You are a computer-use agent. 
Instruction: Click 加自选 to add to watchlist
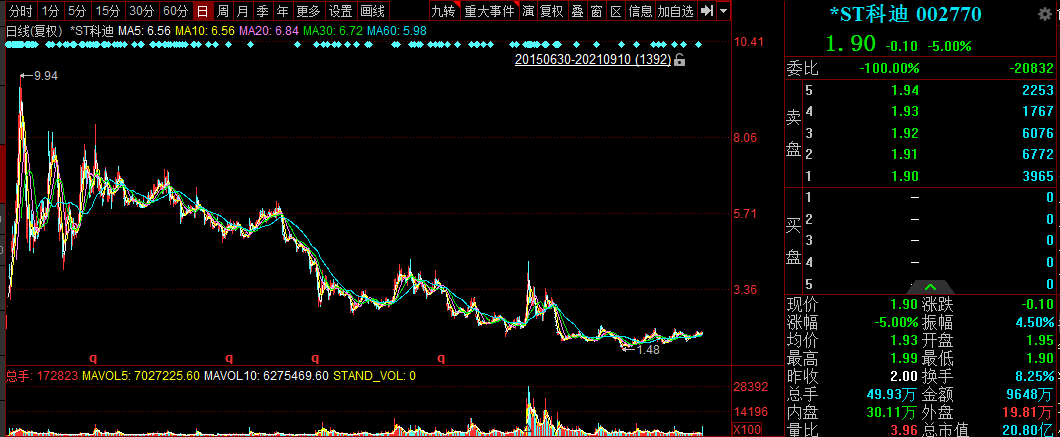[x=676, y=11]
